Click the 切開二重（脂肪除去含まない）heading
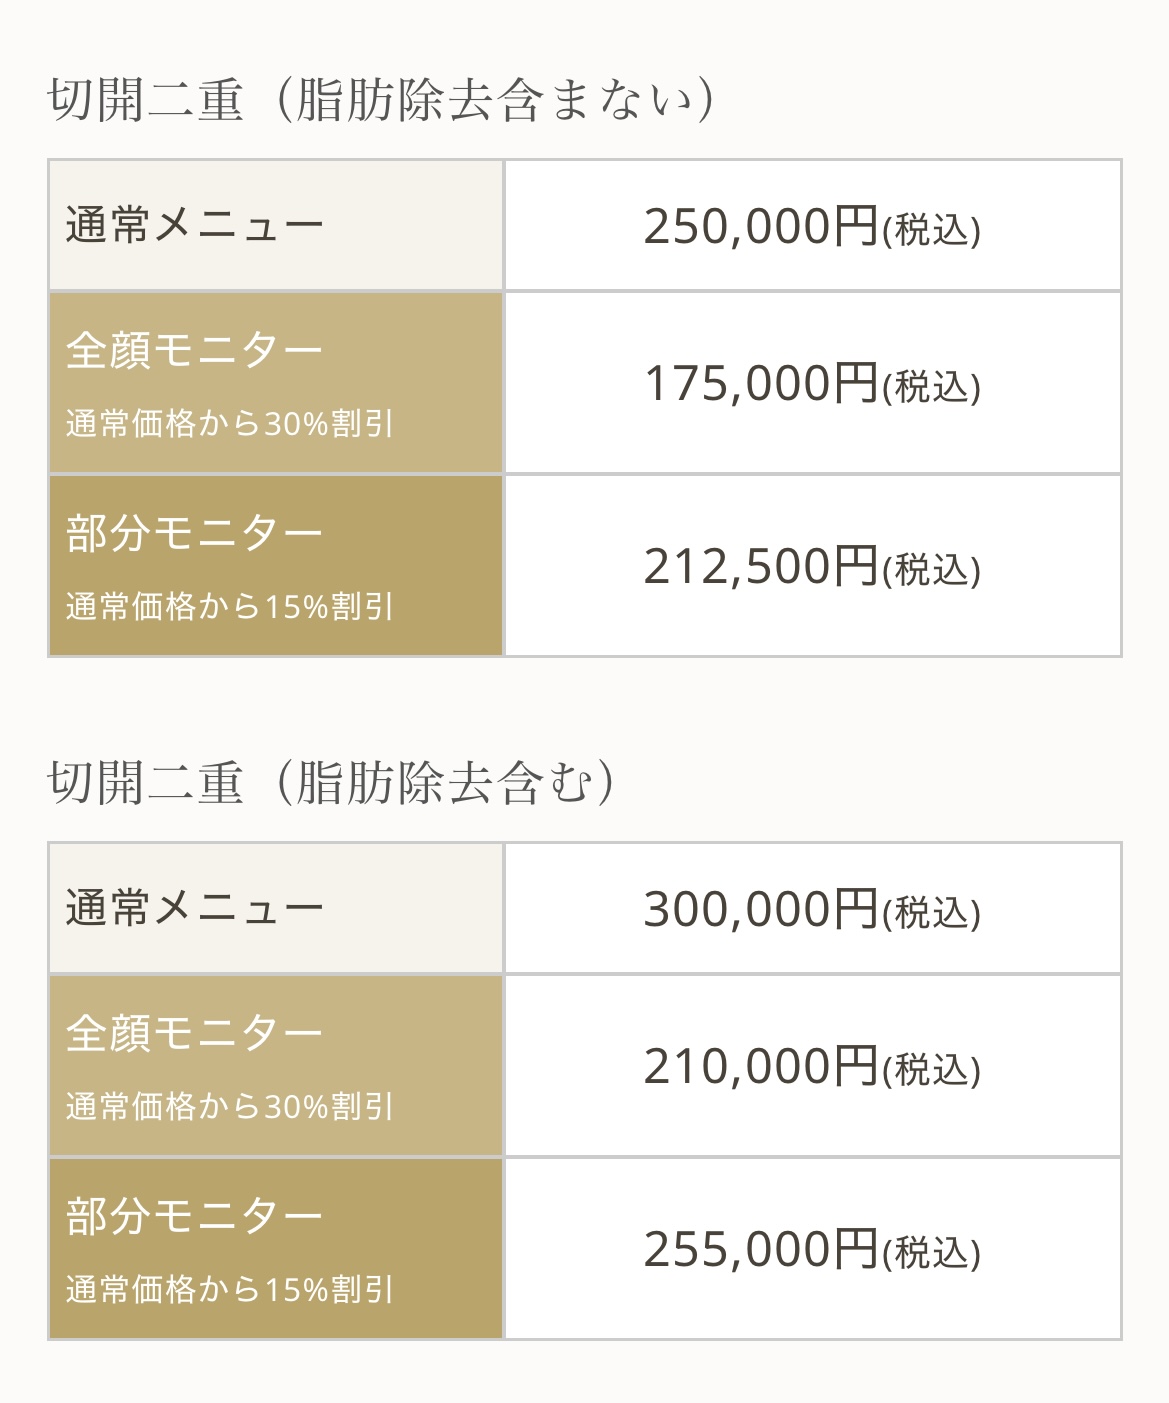The width and height of the screenshot is (1169, 1403). [381, 101]
